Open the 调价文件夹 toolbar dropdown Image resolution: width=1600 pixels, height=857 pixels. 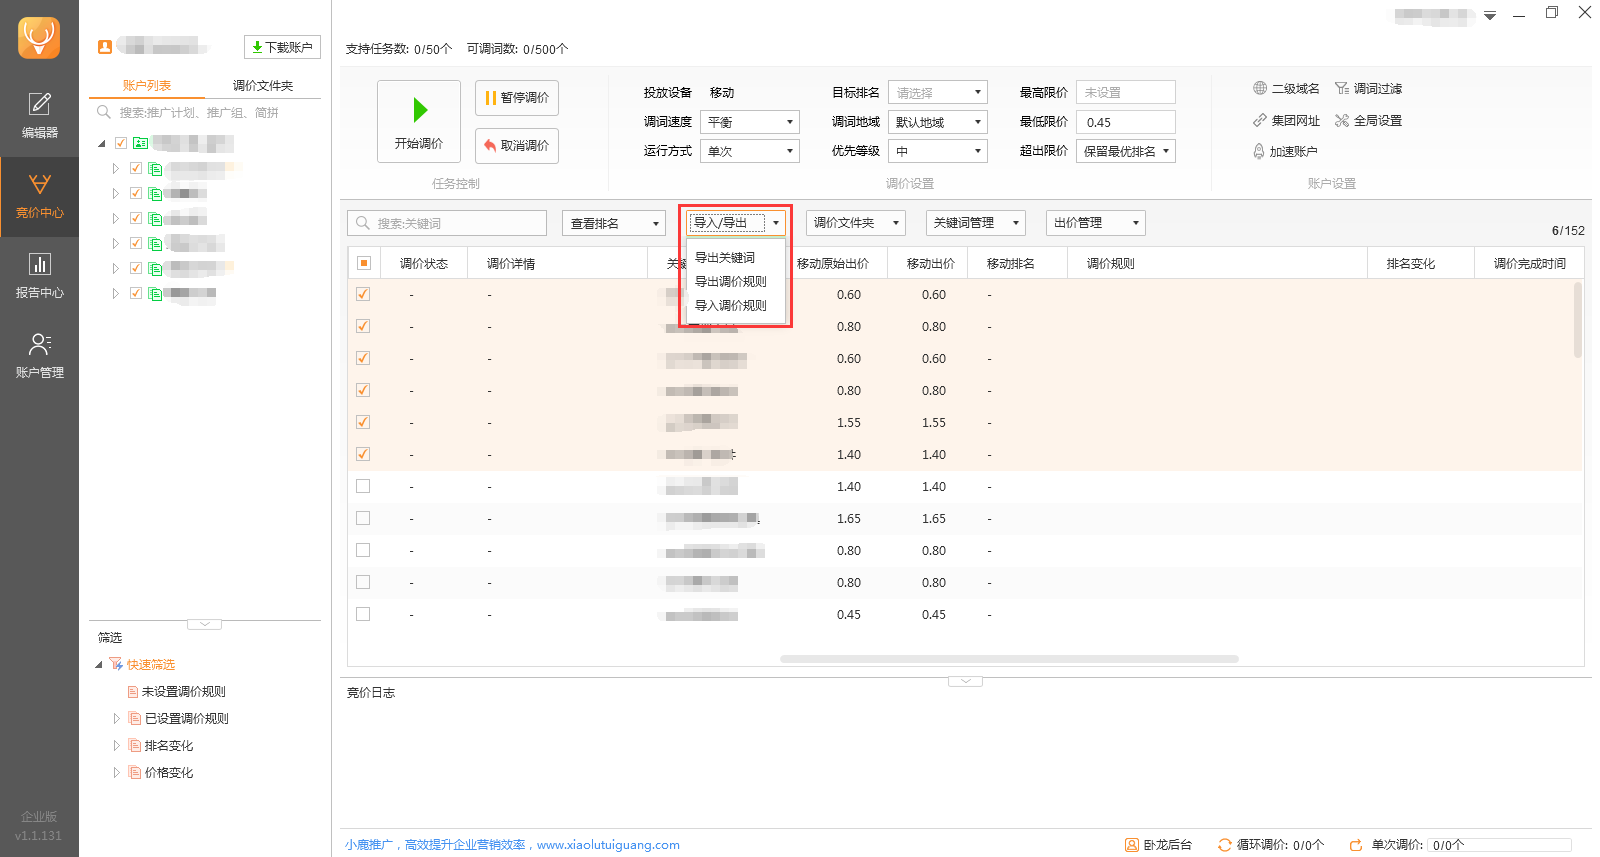[x=856, y=223]
